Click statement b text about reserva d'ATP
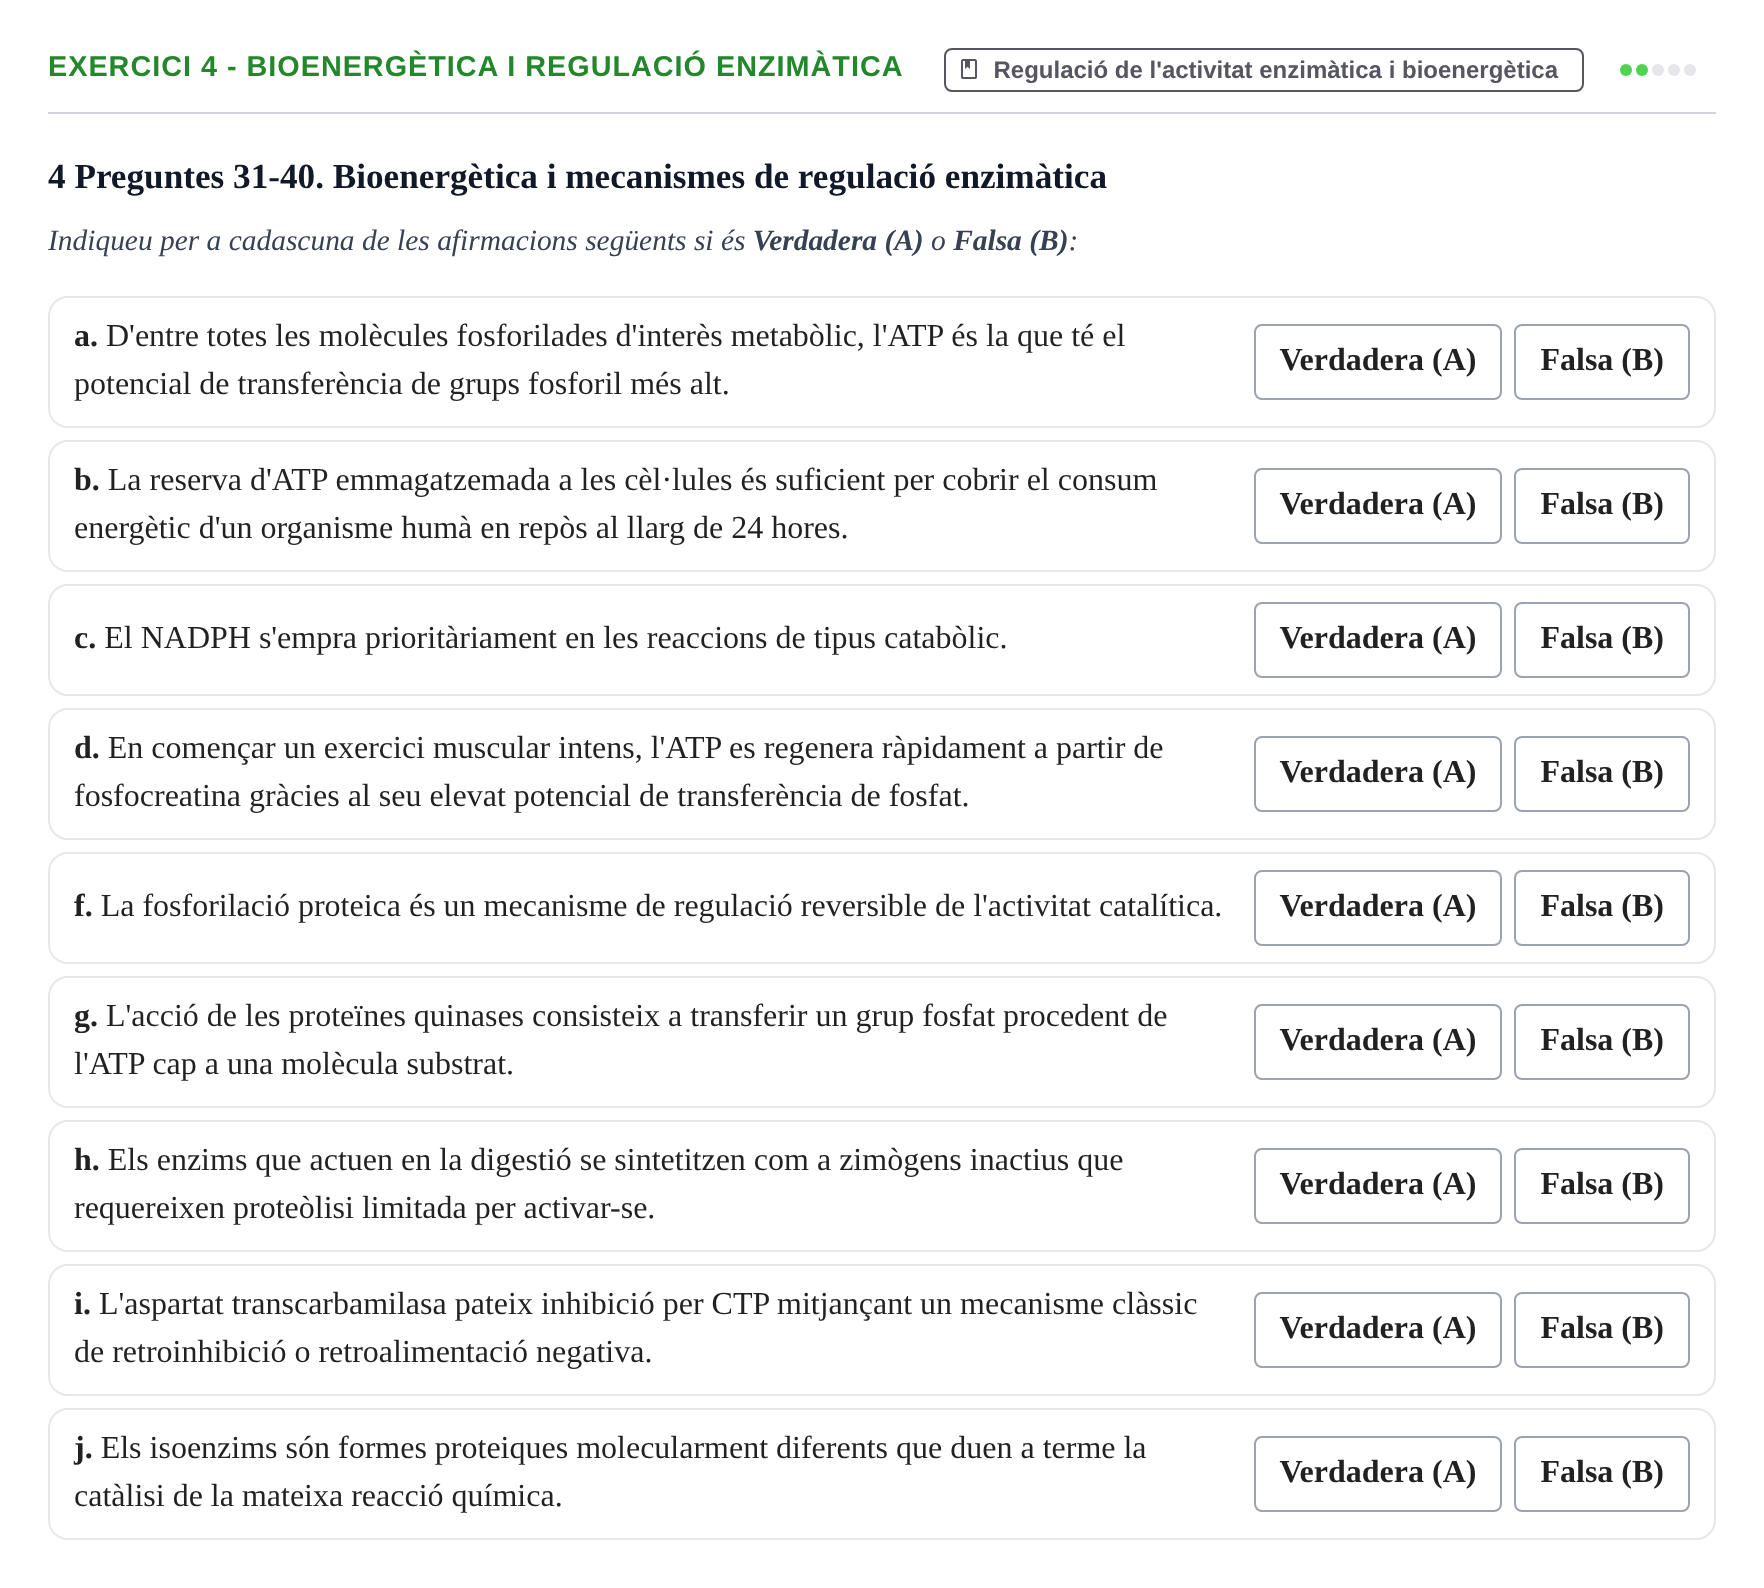The image size is (1764, 1588). click(x=615, y=504)
